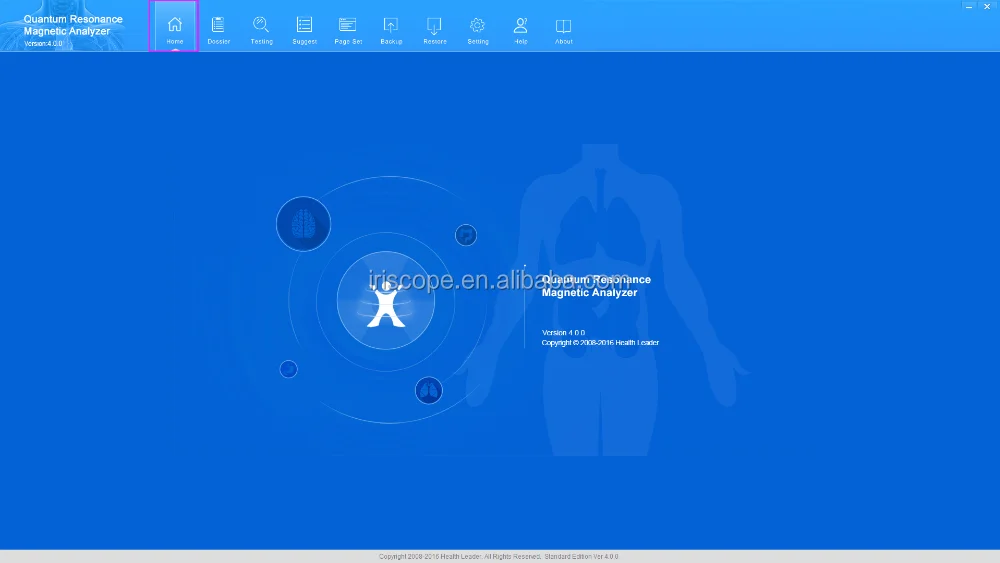Click the lungs orbit circle icon
The height and width of the screenshot is (563, 1000).
coord(429,390)
